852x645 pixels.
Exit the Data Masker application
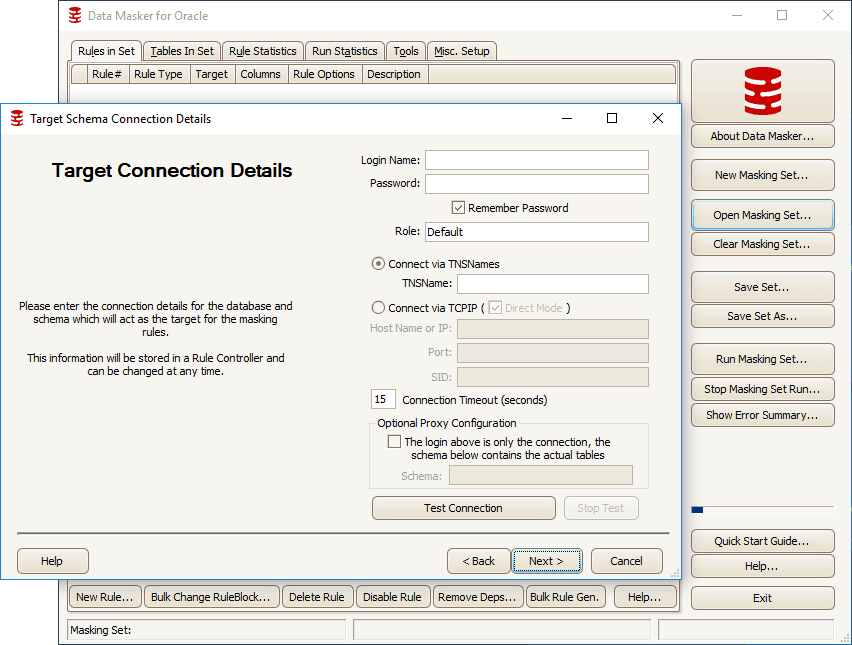coord(762,598)
